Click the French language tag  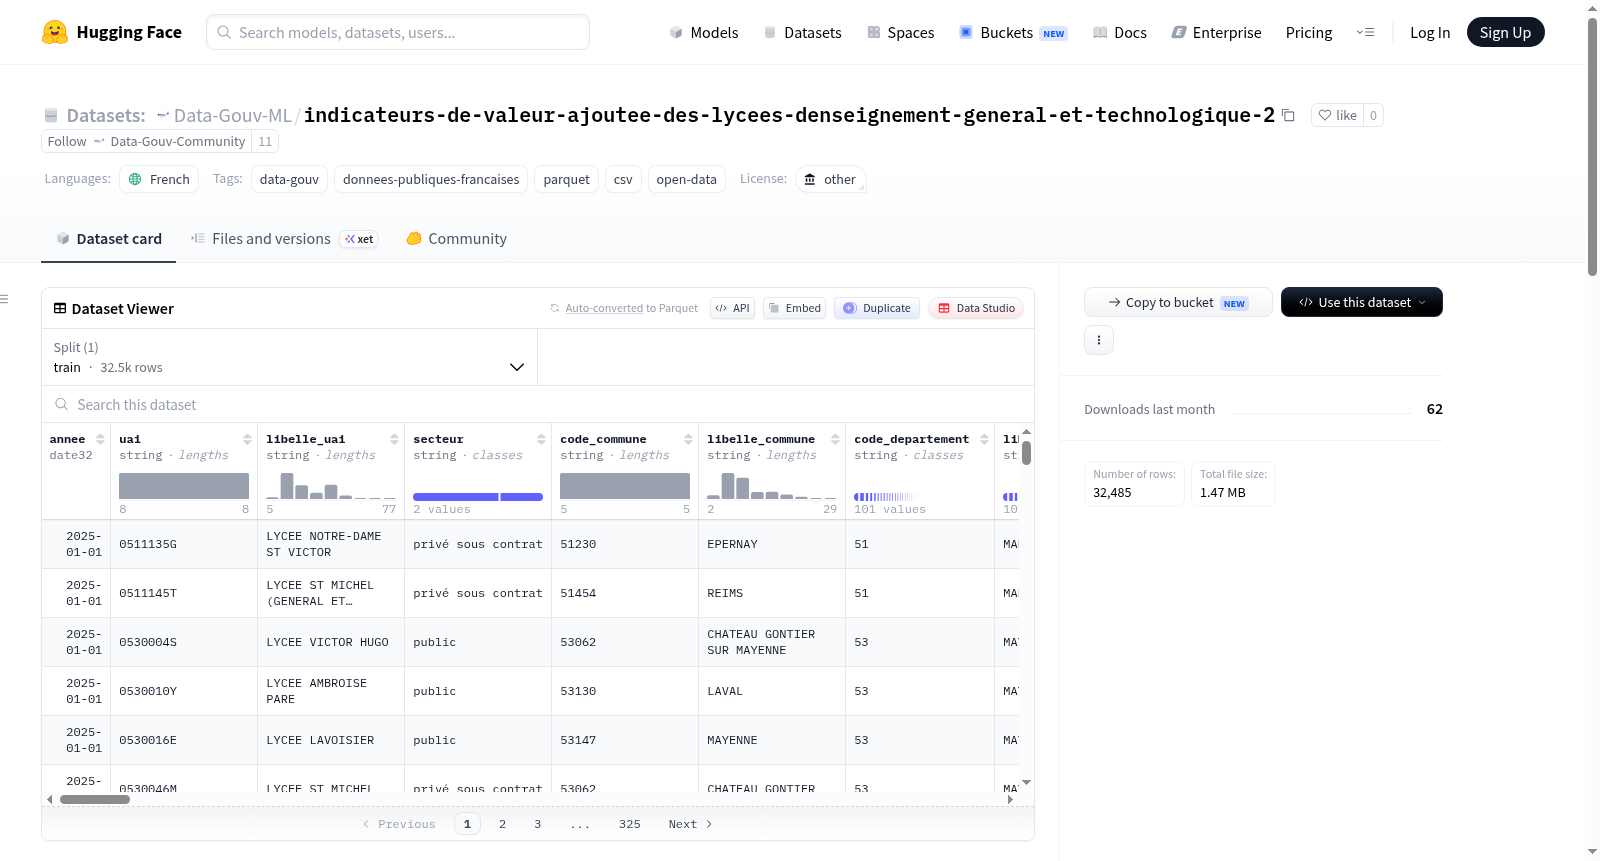coord(159,179)
